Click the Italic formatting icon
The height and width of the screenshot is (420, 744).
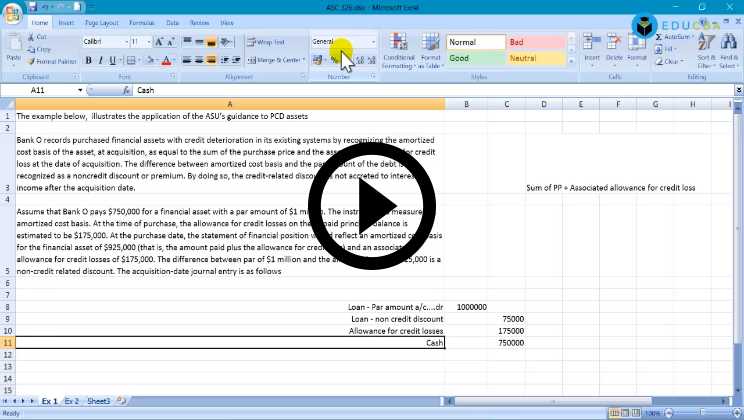(100, 60)
